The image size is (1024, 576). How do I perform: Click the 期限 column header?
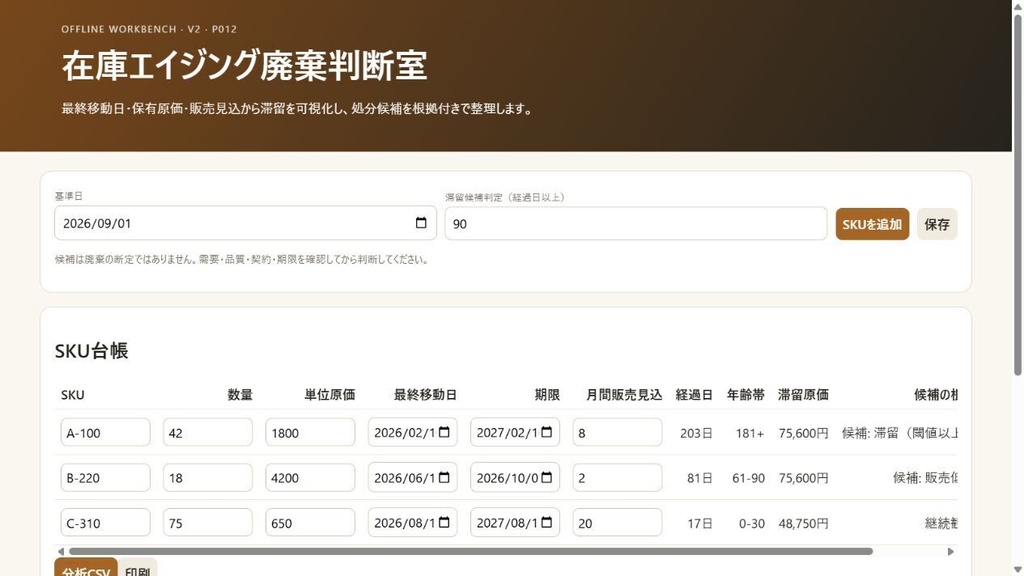(x=547, y=394)
